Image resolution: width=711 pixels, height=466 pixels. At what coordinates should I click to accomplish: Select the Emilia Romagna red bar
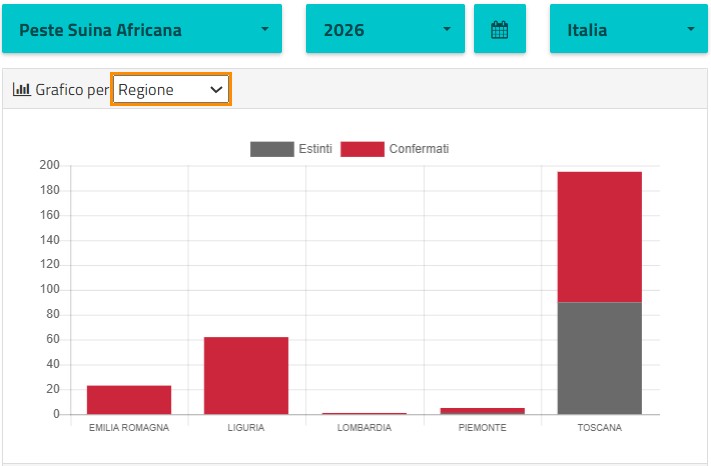[x=129, y=400]
